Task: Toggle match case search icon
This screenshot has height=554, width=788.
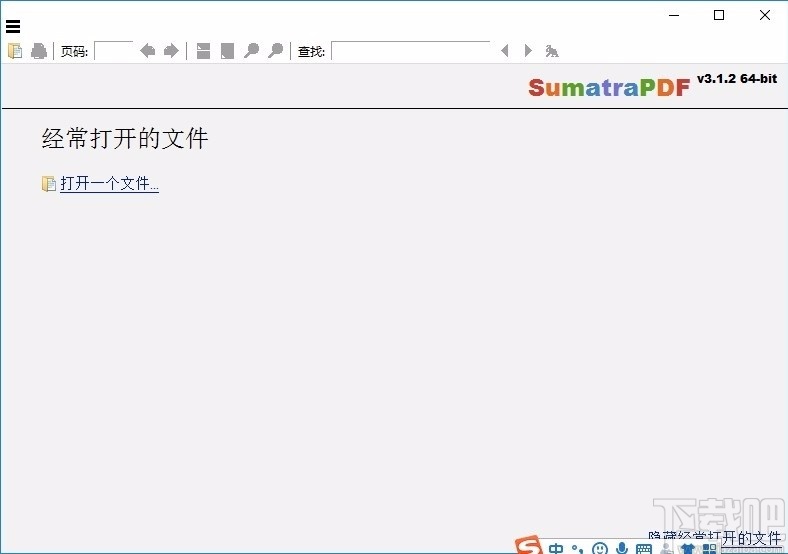Action: coord(552,51)
